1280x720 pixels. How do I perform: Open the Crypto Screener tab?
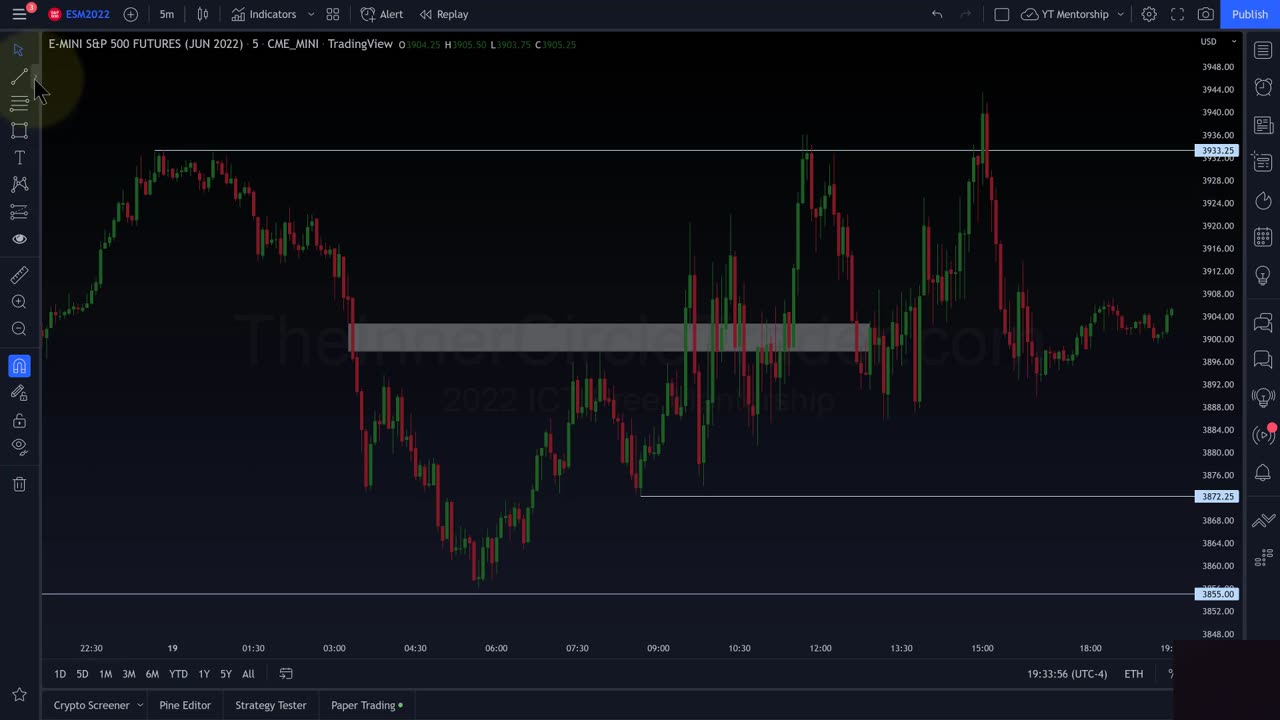point(91,705)
